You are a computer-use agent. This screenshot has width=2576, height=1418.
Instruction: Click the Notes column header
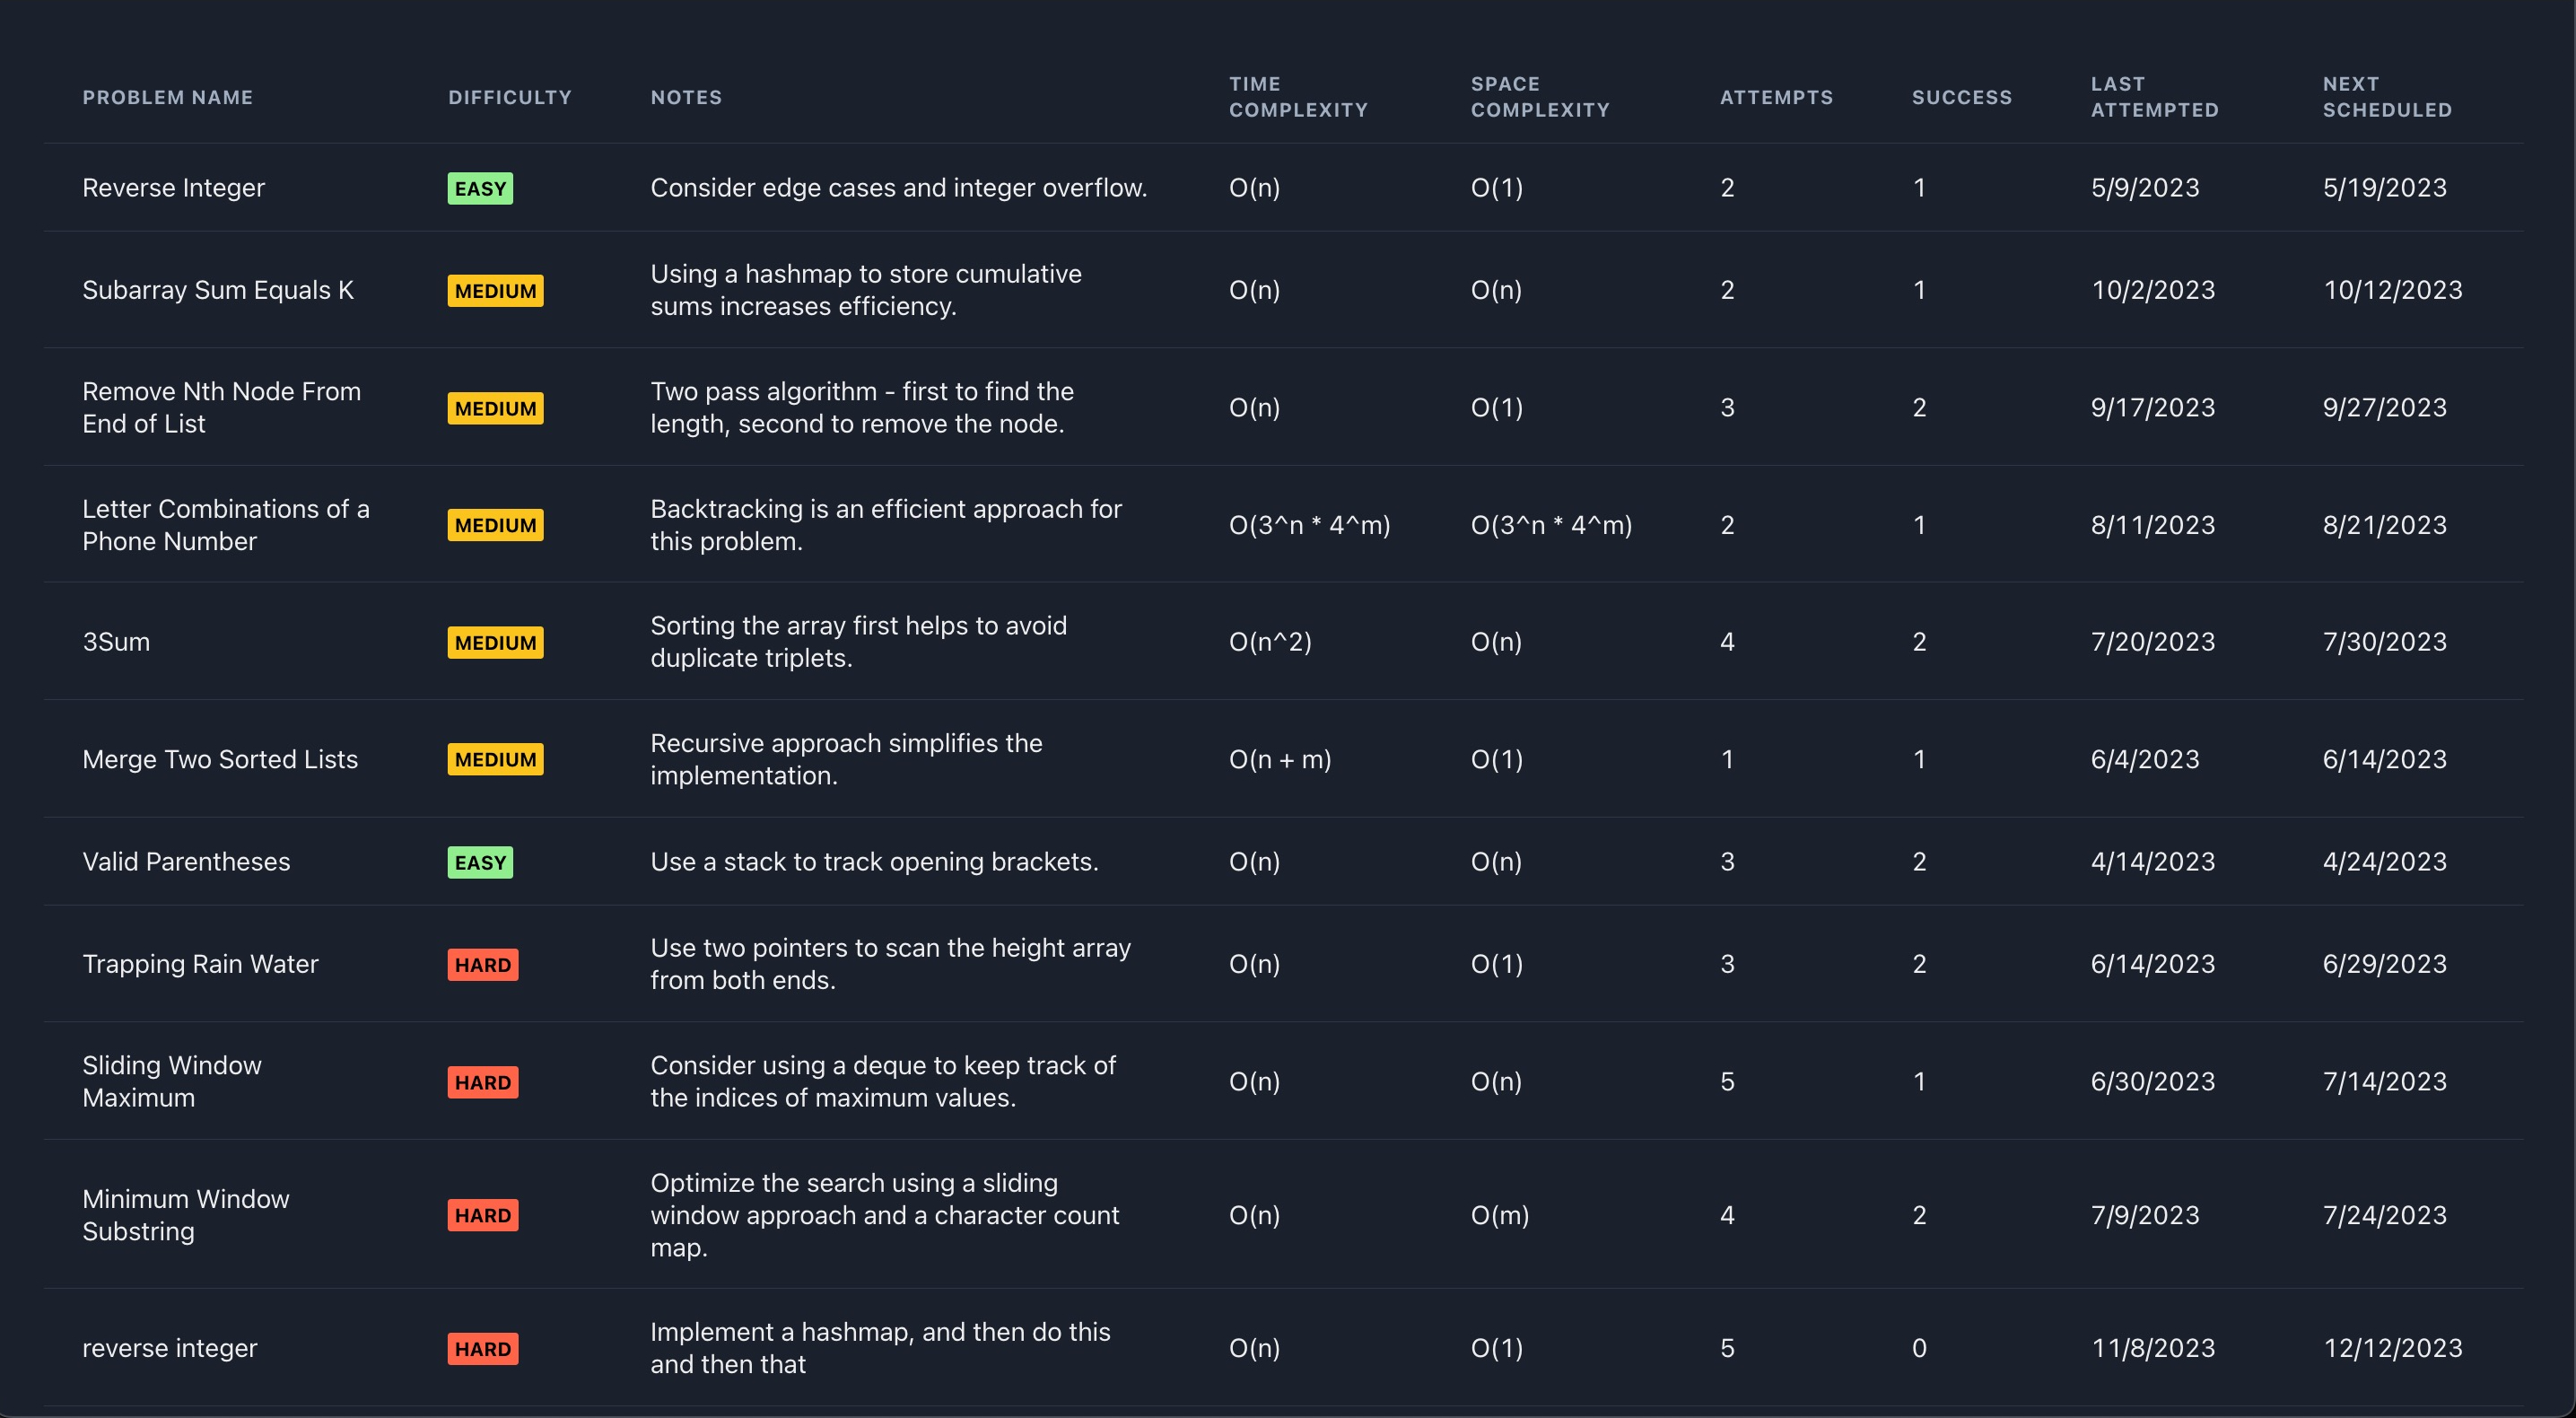pos(686,97)
